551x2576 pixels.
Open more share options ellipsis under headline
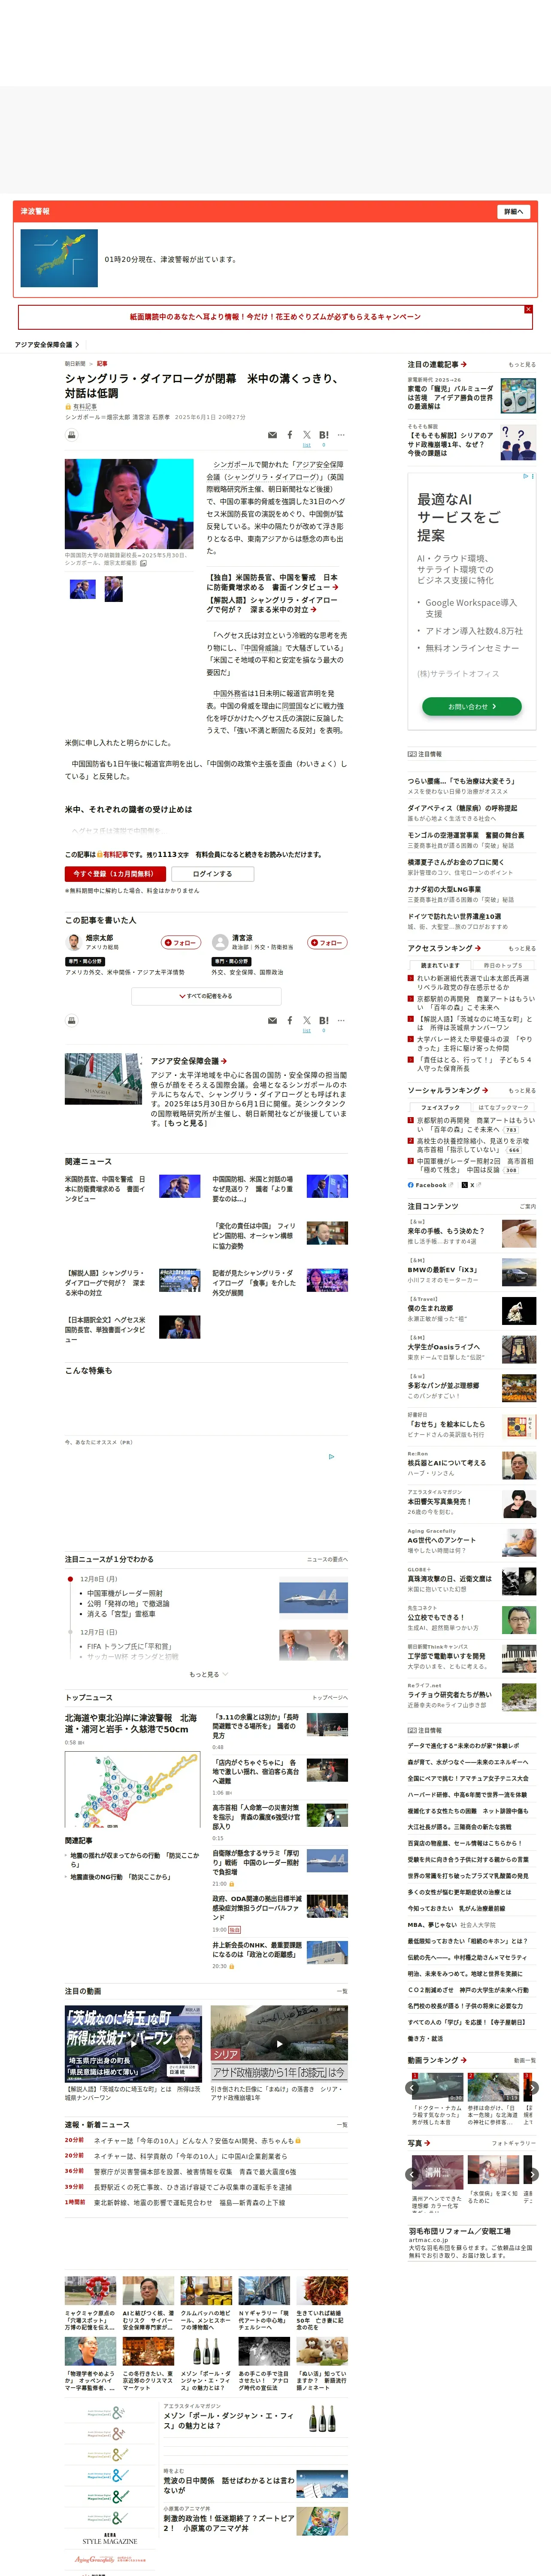click(341, 435)
